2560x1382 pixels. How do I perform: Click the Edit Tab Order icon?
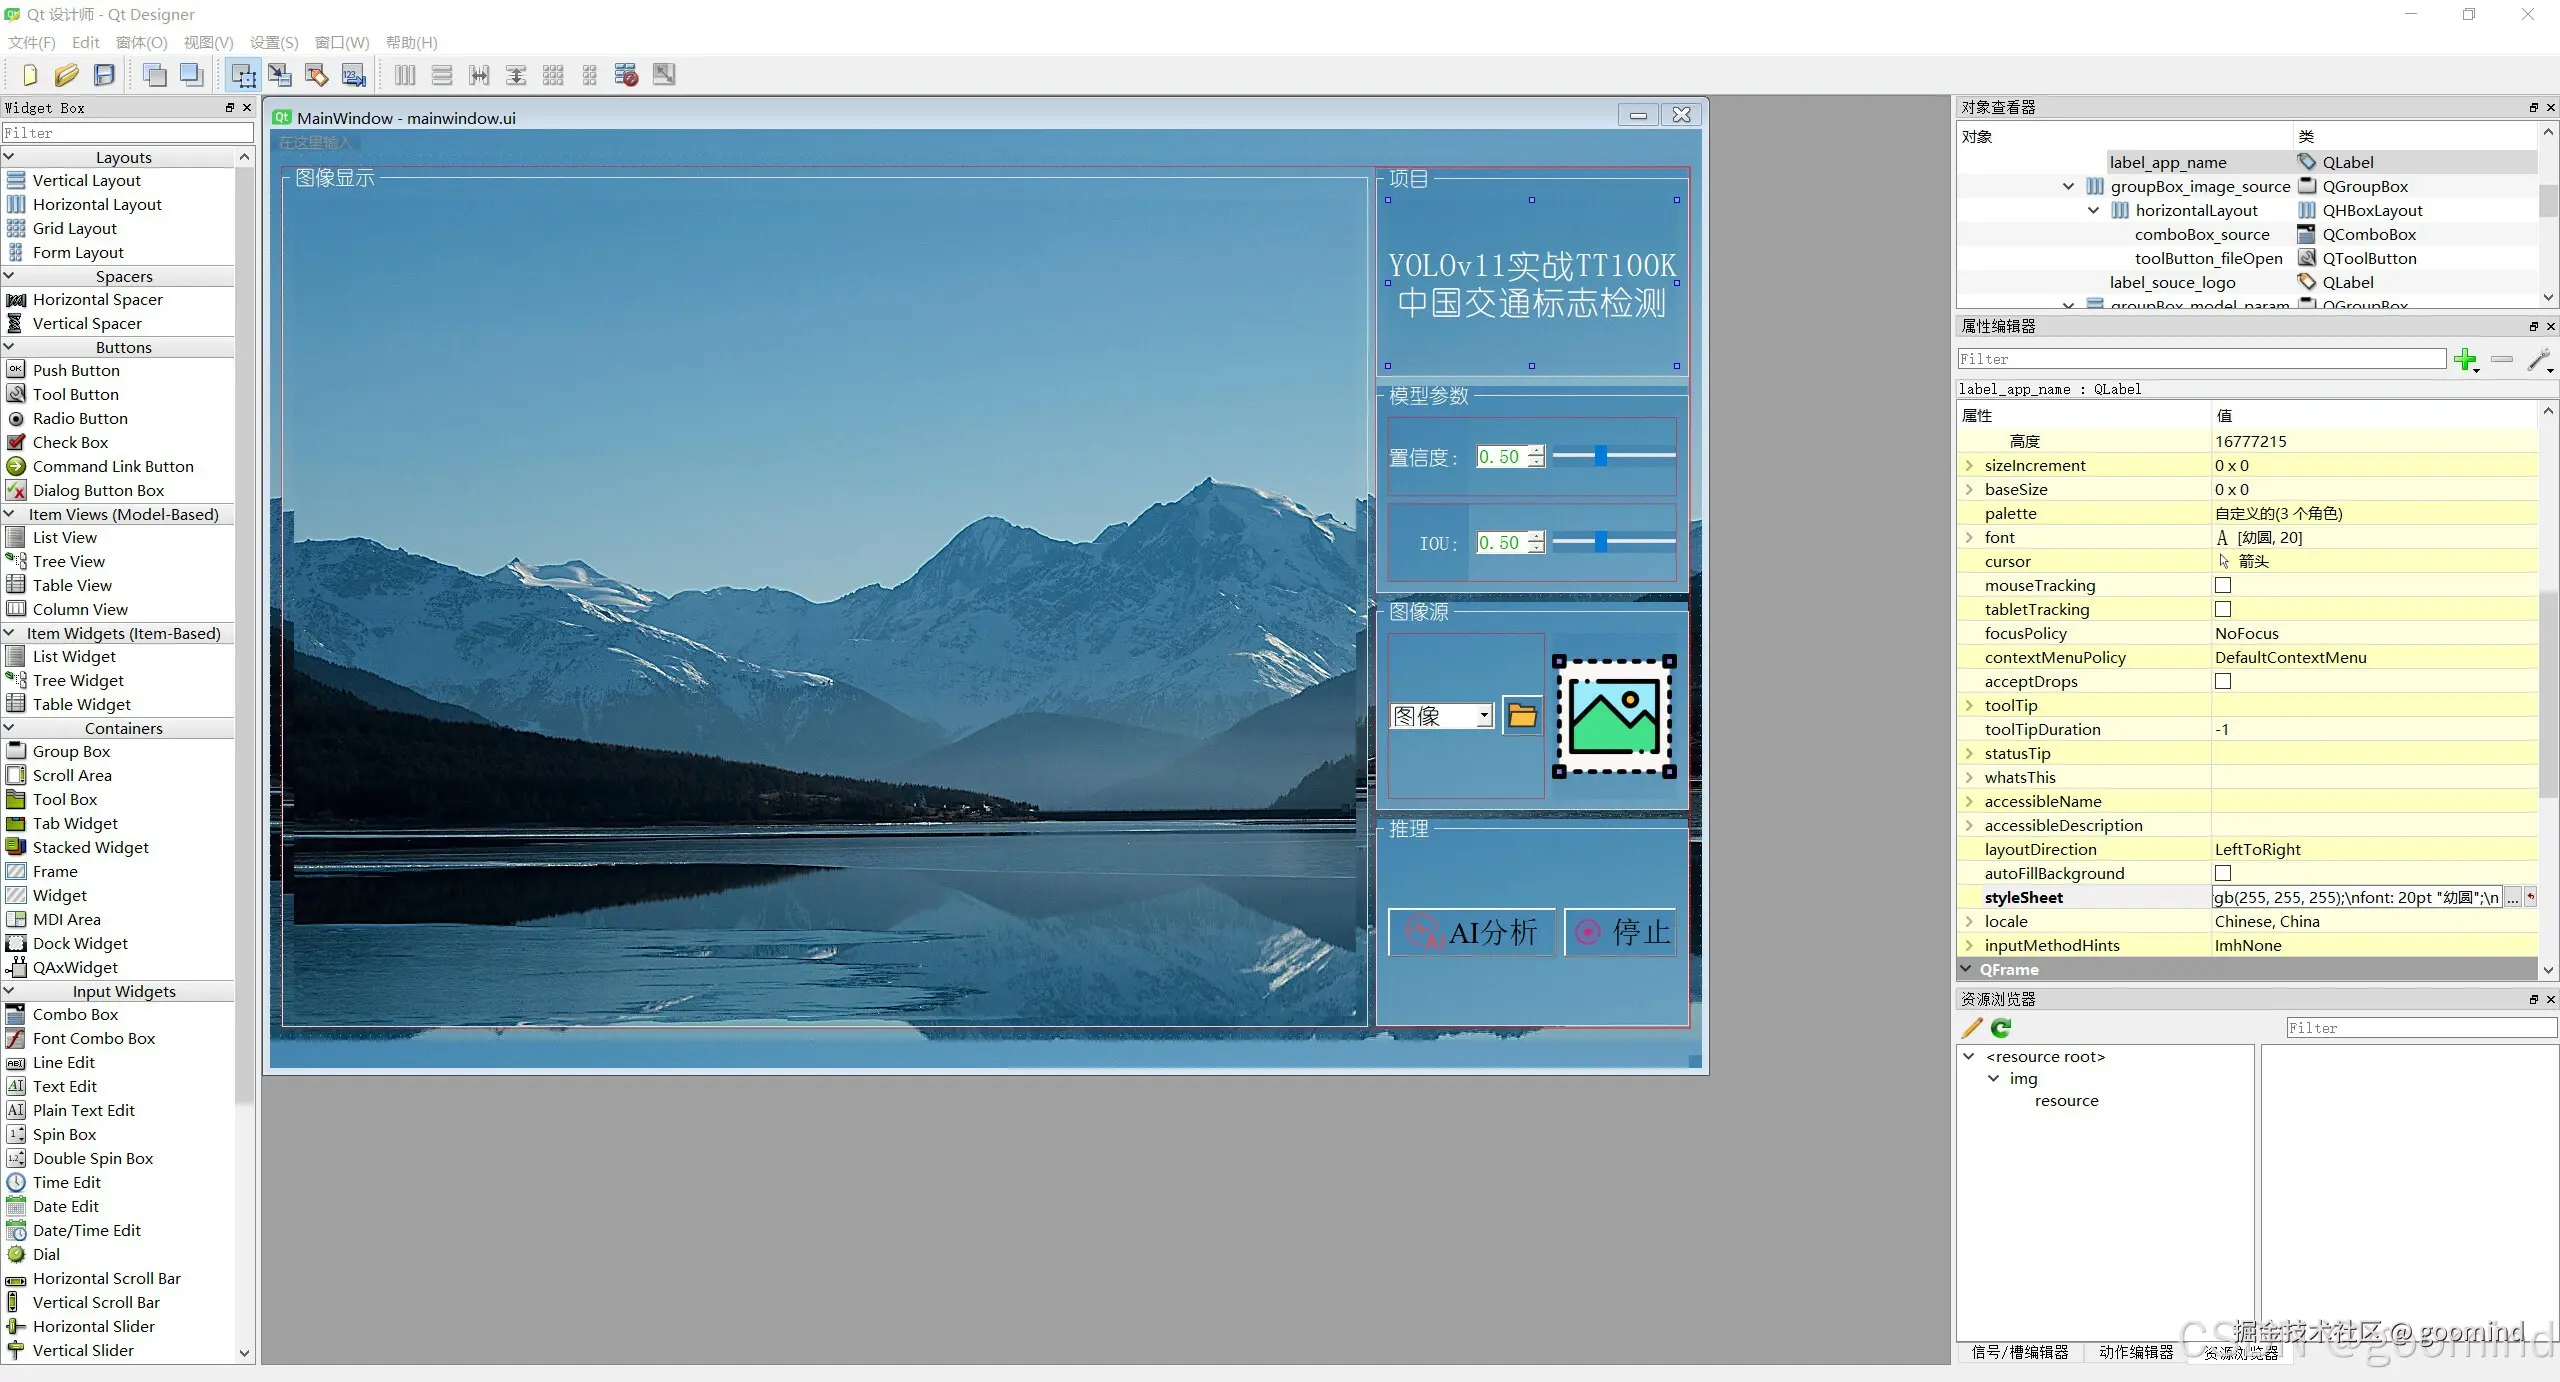click(x=354, y=75)
